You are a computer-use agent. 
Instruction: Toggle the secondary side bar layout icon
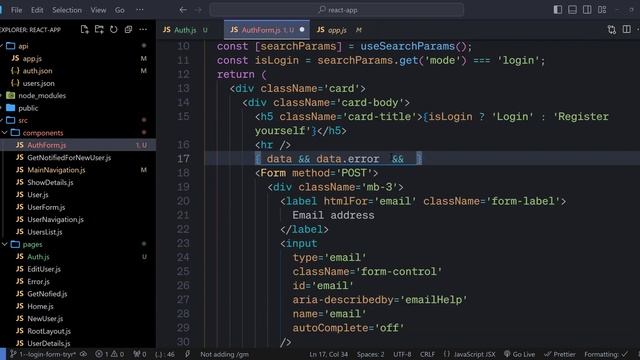pos(587,10)
